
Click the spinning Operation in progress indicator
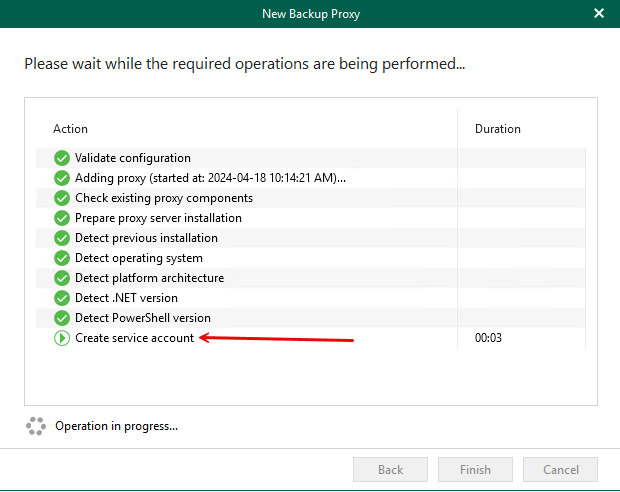point(35,426)
